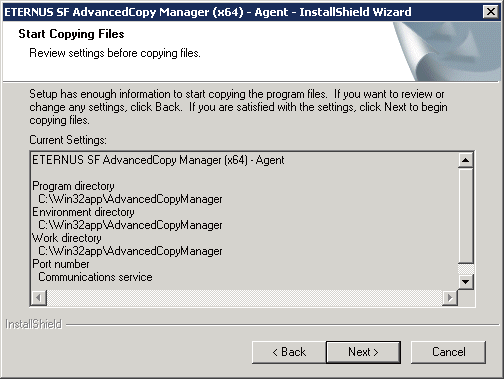Go back using the Back button
This screenshot has width=504, height=379.
289,352
